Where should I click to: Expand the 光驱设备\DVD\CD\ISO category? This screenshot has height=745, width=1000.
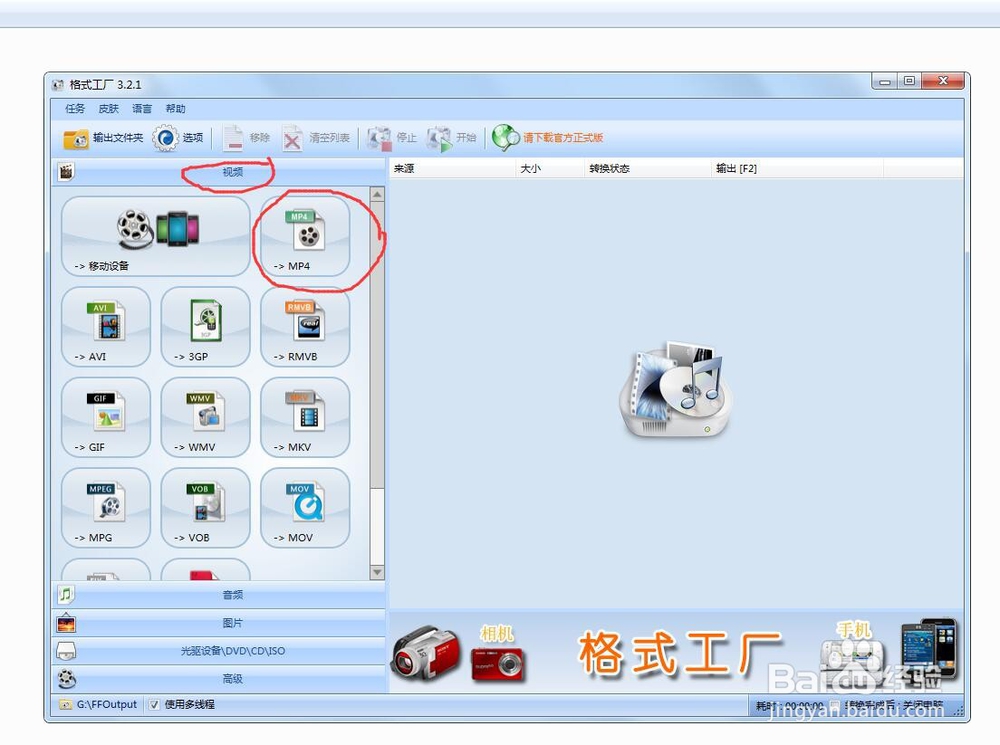pyautogui.click(x=218, y=651)
